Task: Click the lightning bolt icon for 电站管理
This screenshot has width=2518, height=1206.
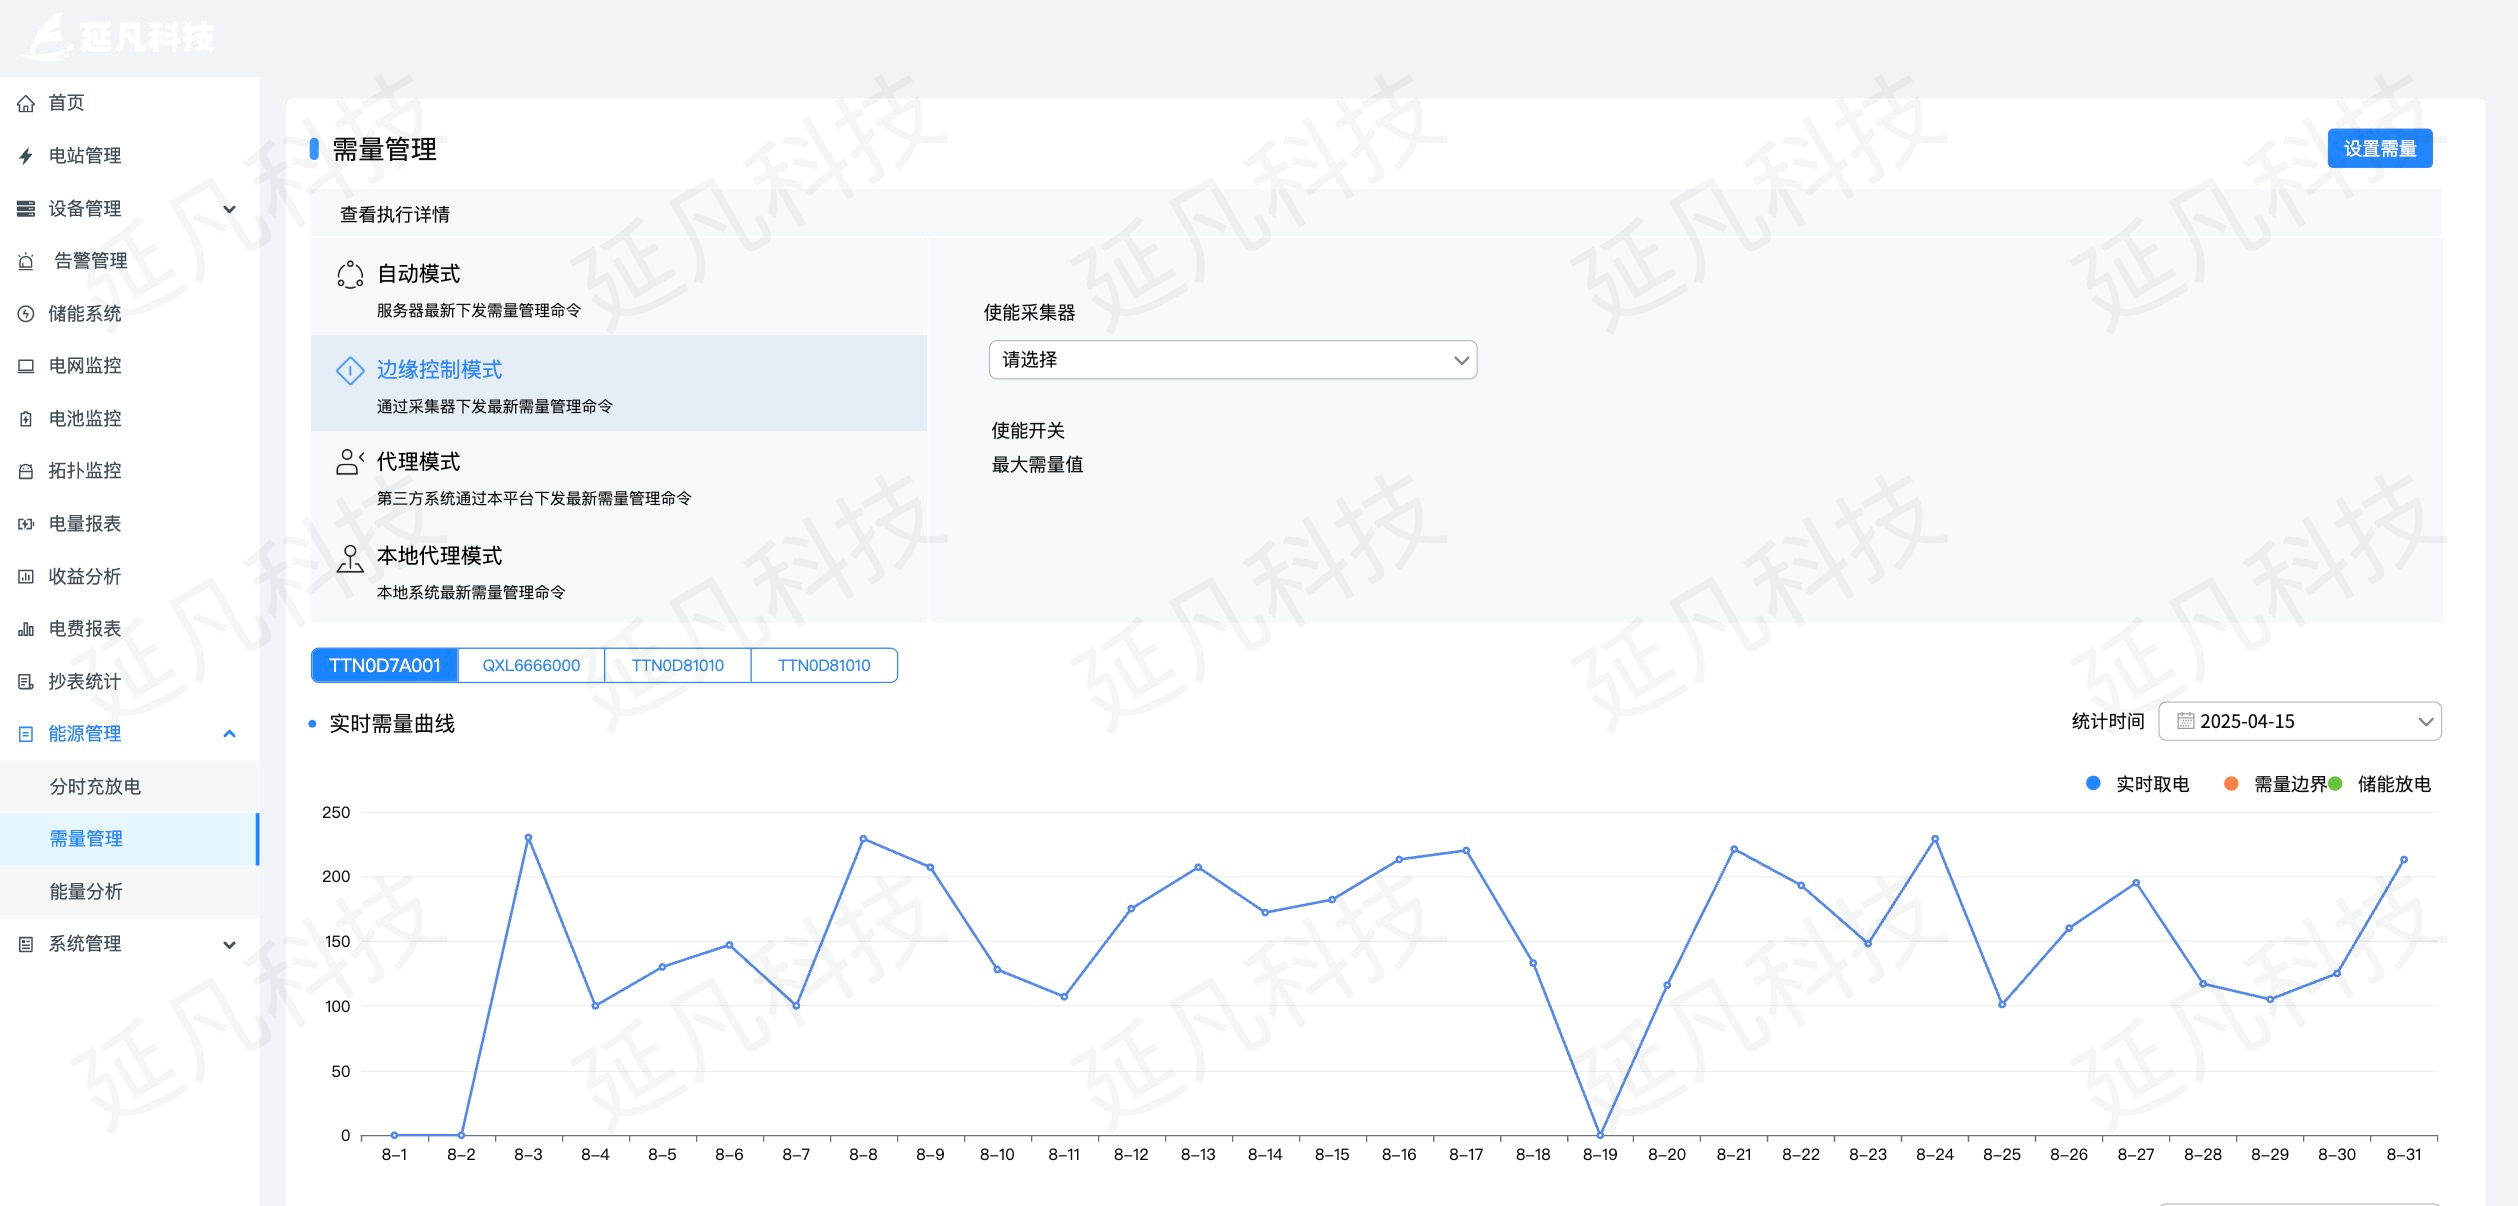Action: 26,156
